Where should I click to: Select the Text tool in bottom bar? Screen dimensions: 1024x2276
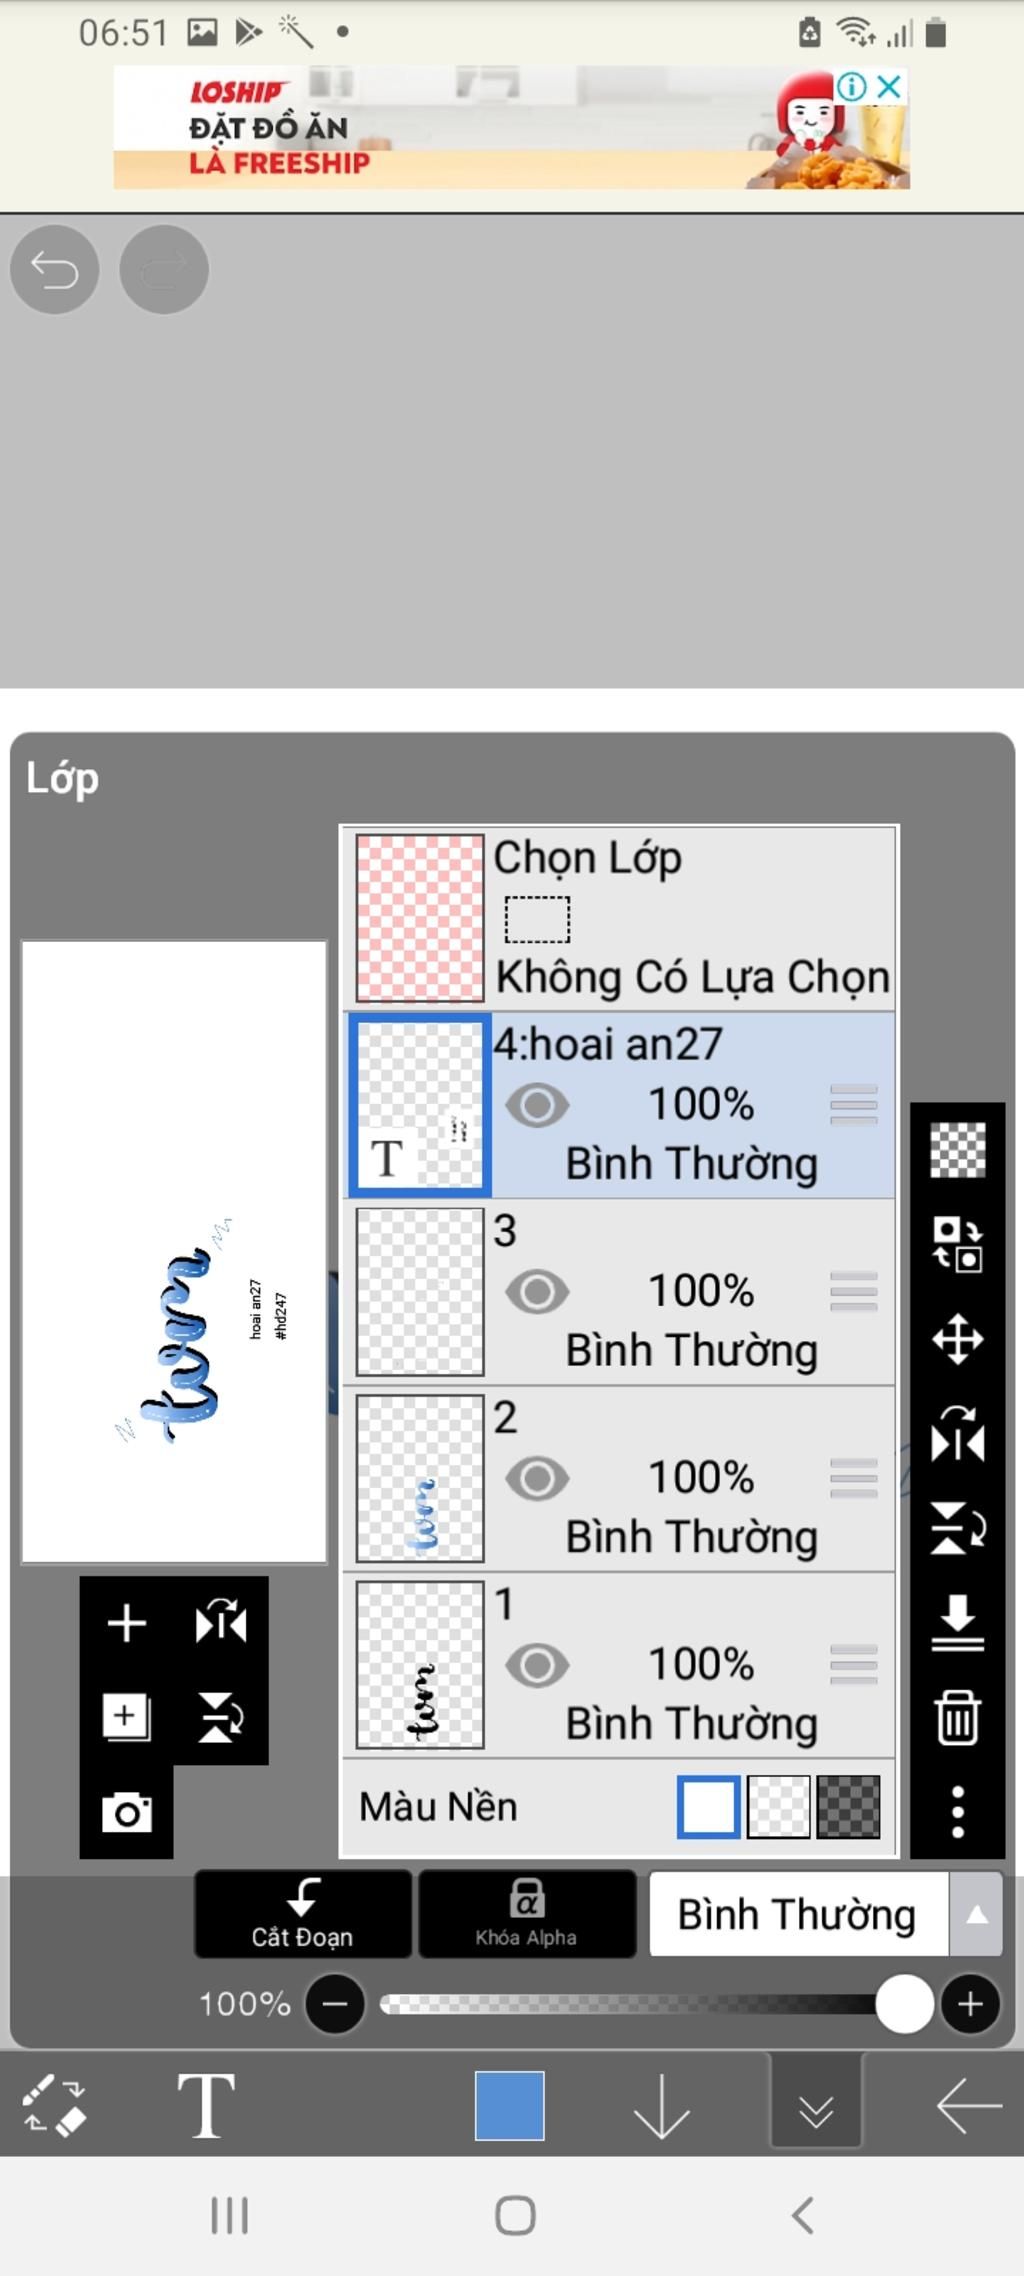click(206, 2105)
